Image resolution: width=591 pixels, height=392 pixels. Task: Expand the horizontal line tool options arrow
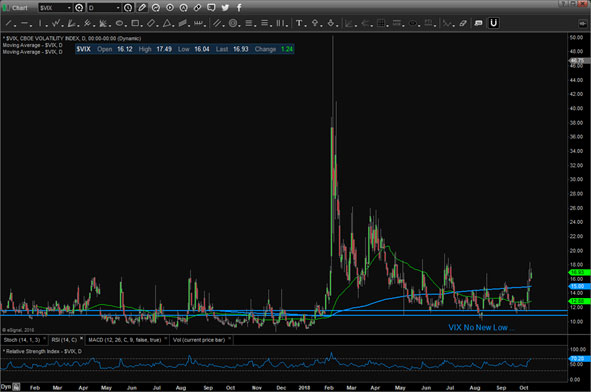click(31, 26)
